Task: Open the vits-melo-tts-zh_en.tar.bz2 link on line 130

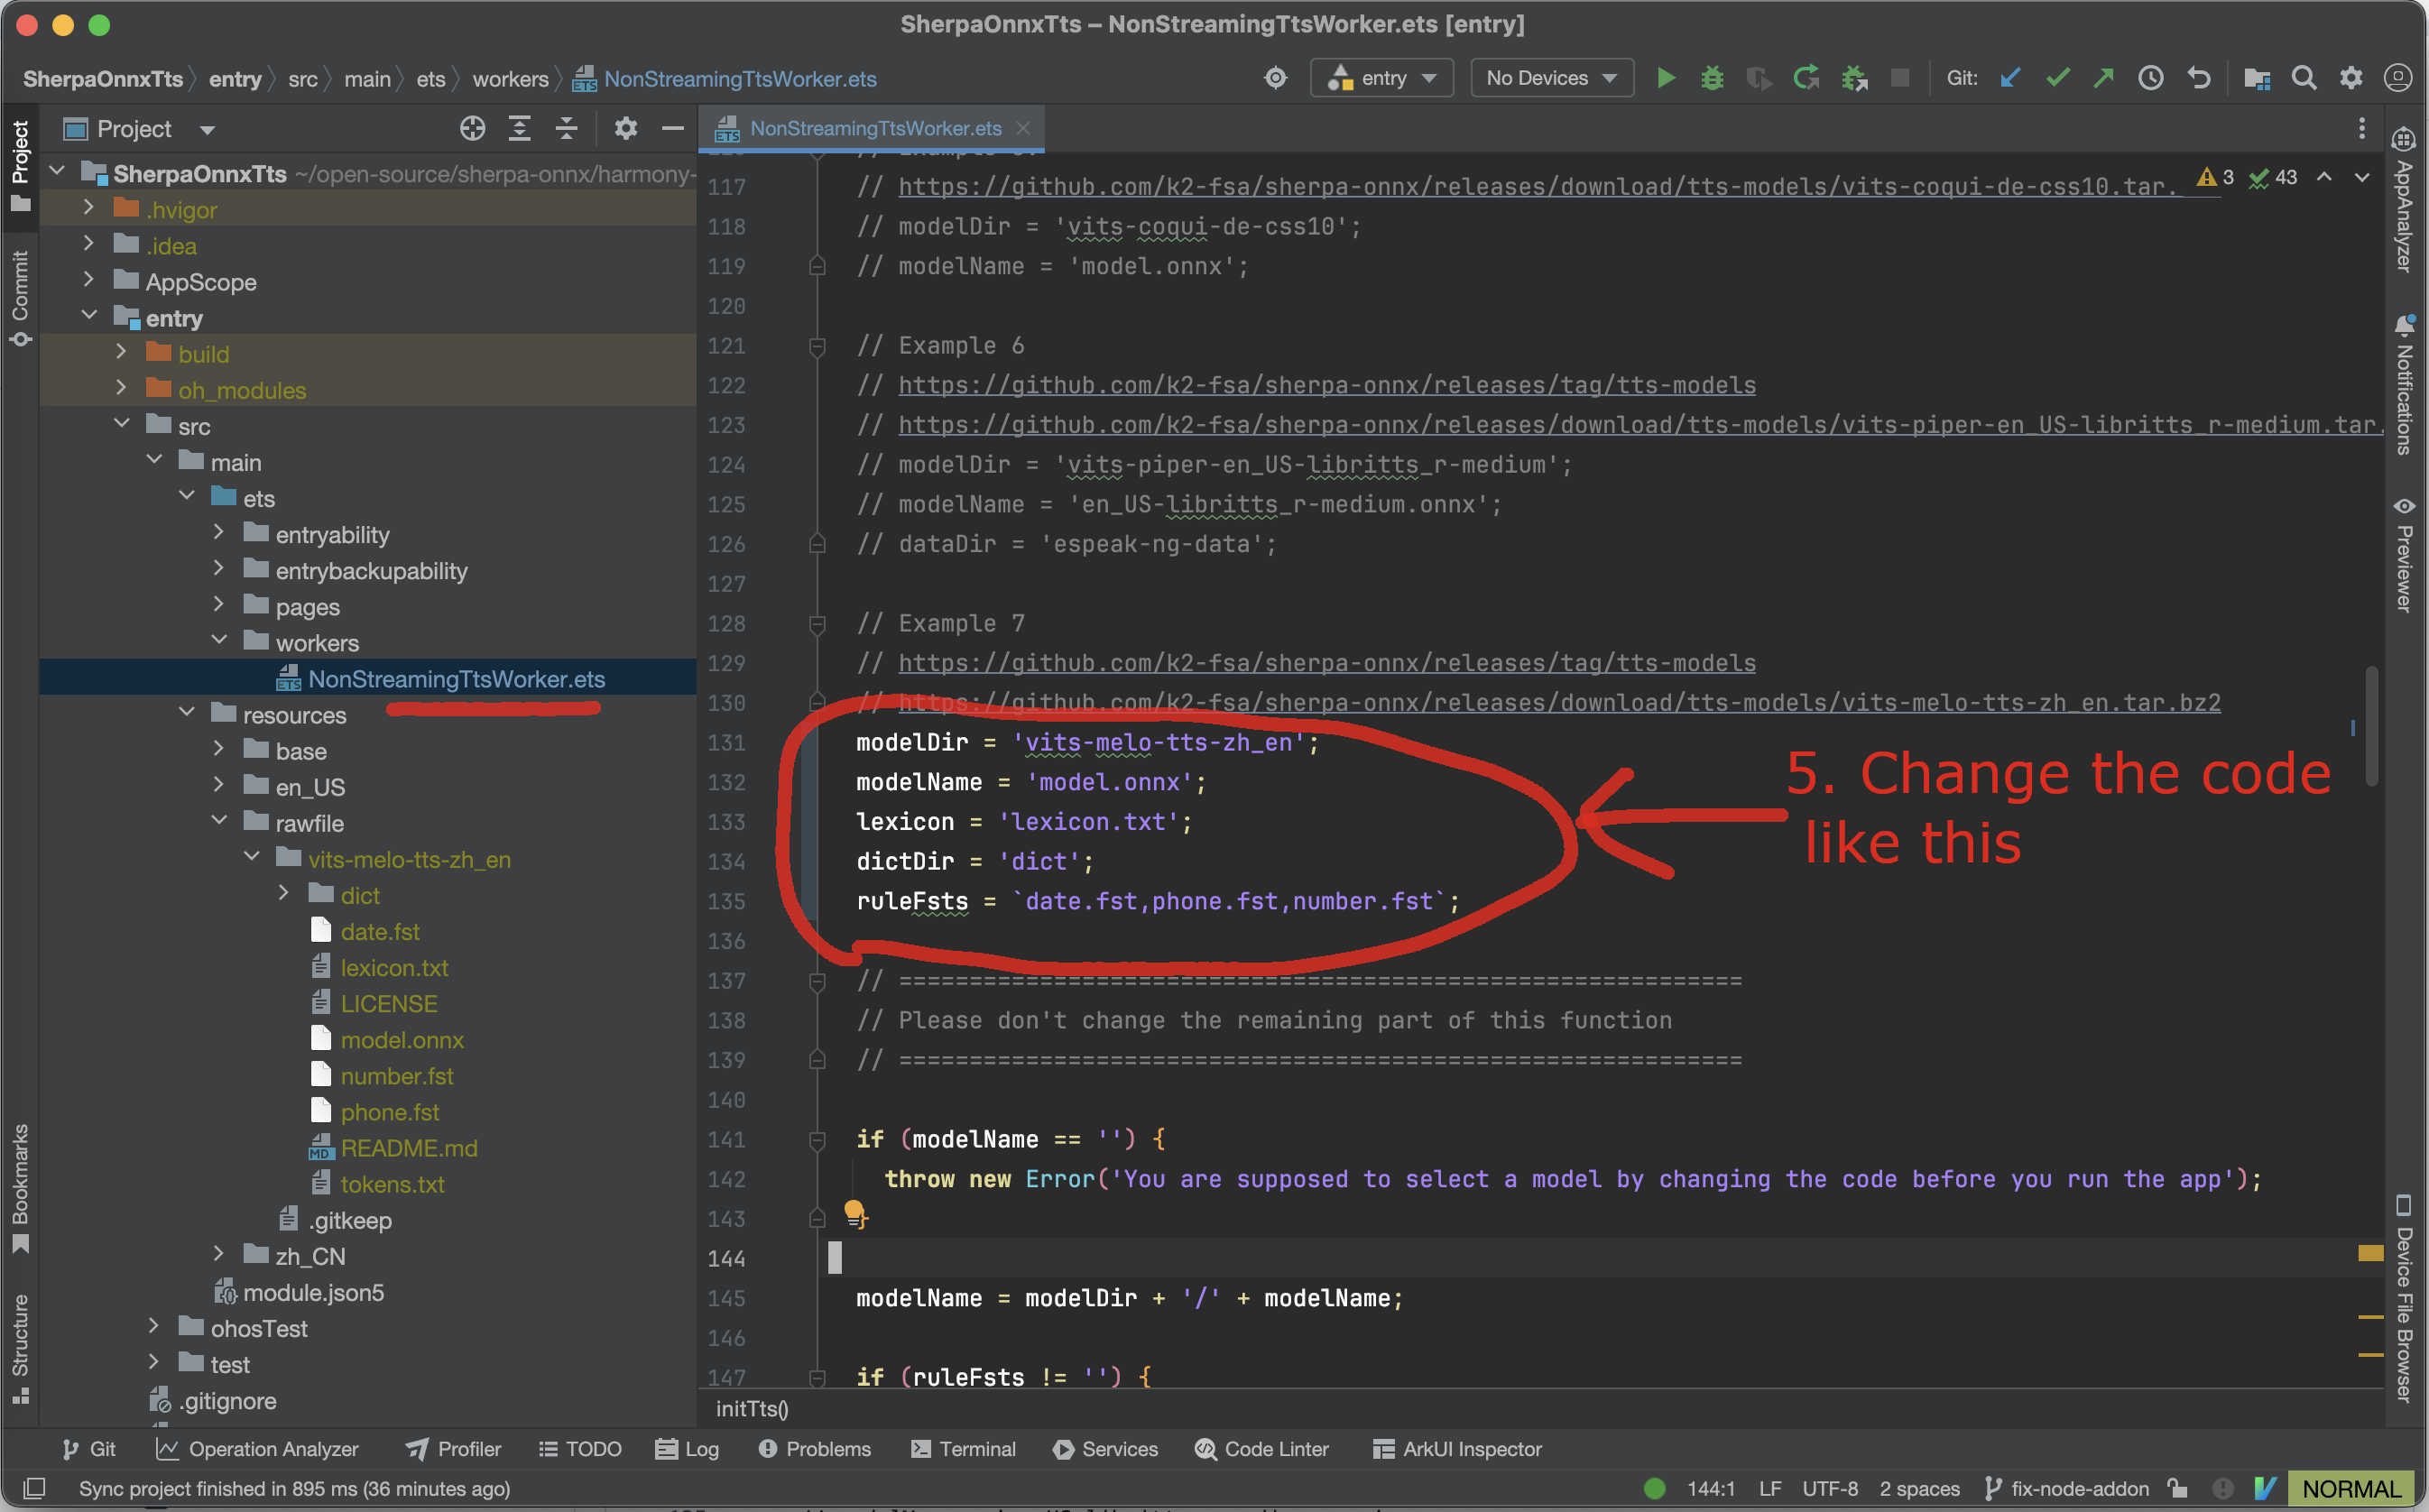Action: [x=1559, y=703]
